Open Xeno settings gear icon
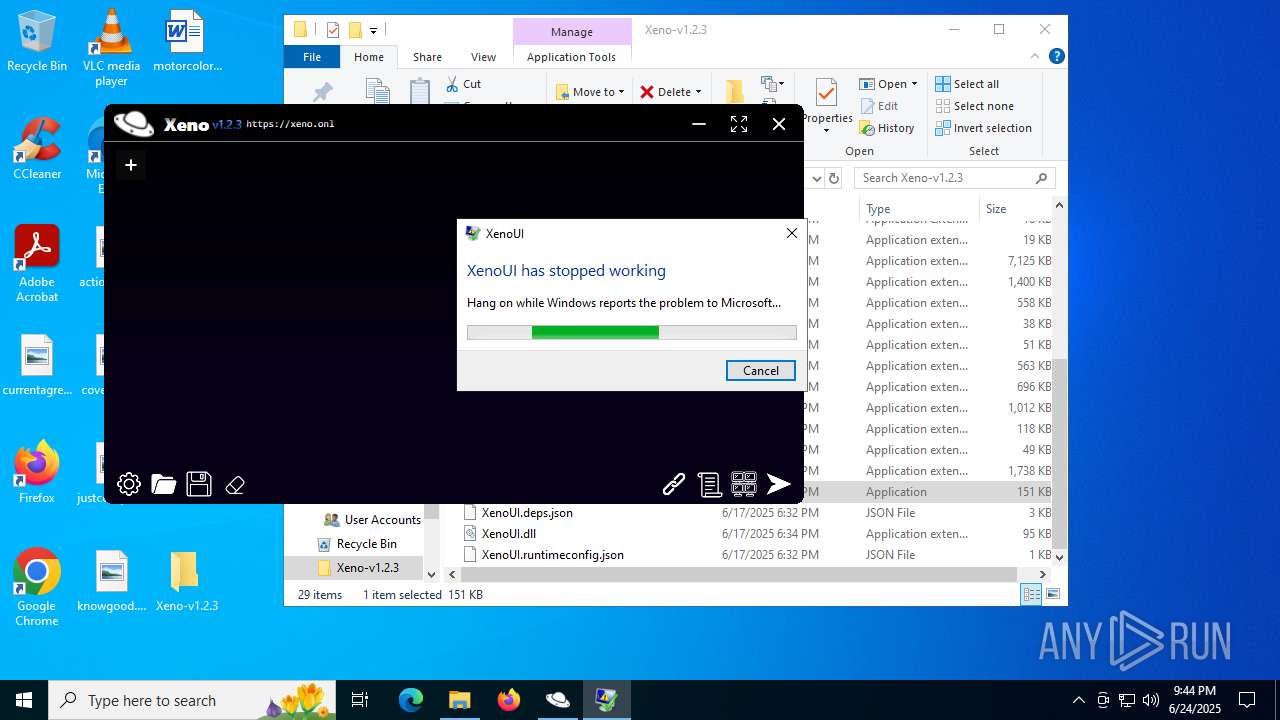 click(129, 485)
